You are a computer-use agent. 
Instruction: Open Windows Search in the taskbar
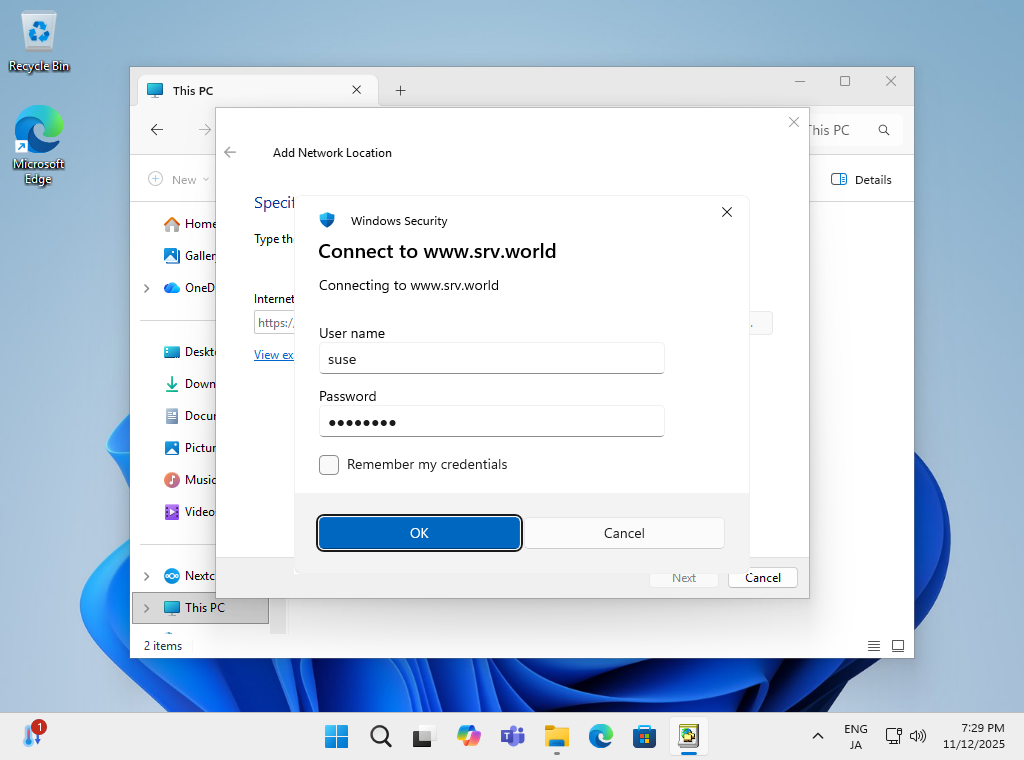point(380,736)
